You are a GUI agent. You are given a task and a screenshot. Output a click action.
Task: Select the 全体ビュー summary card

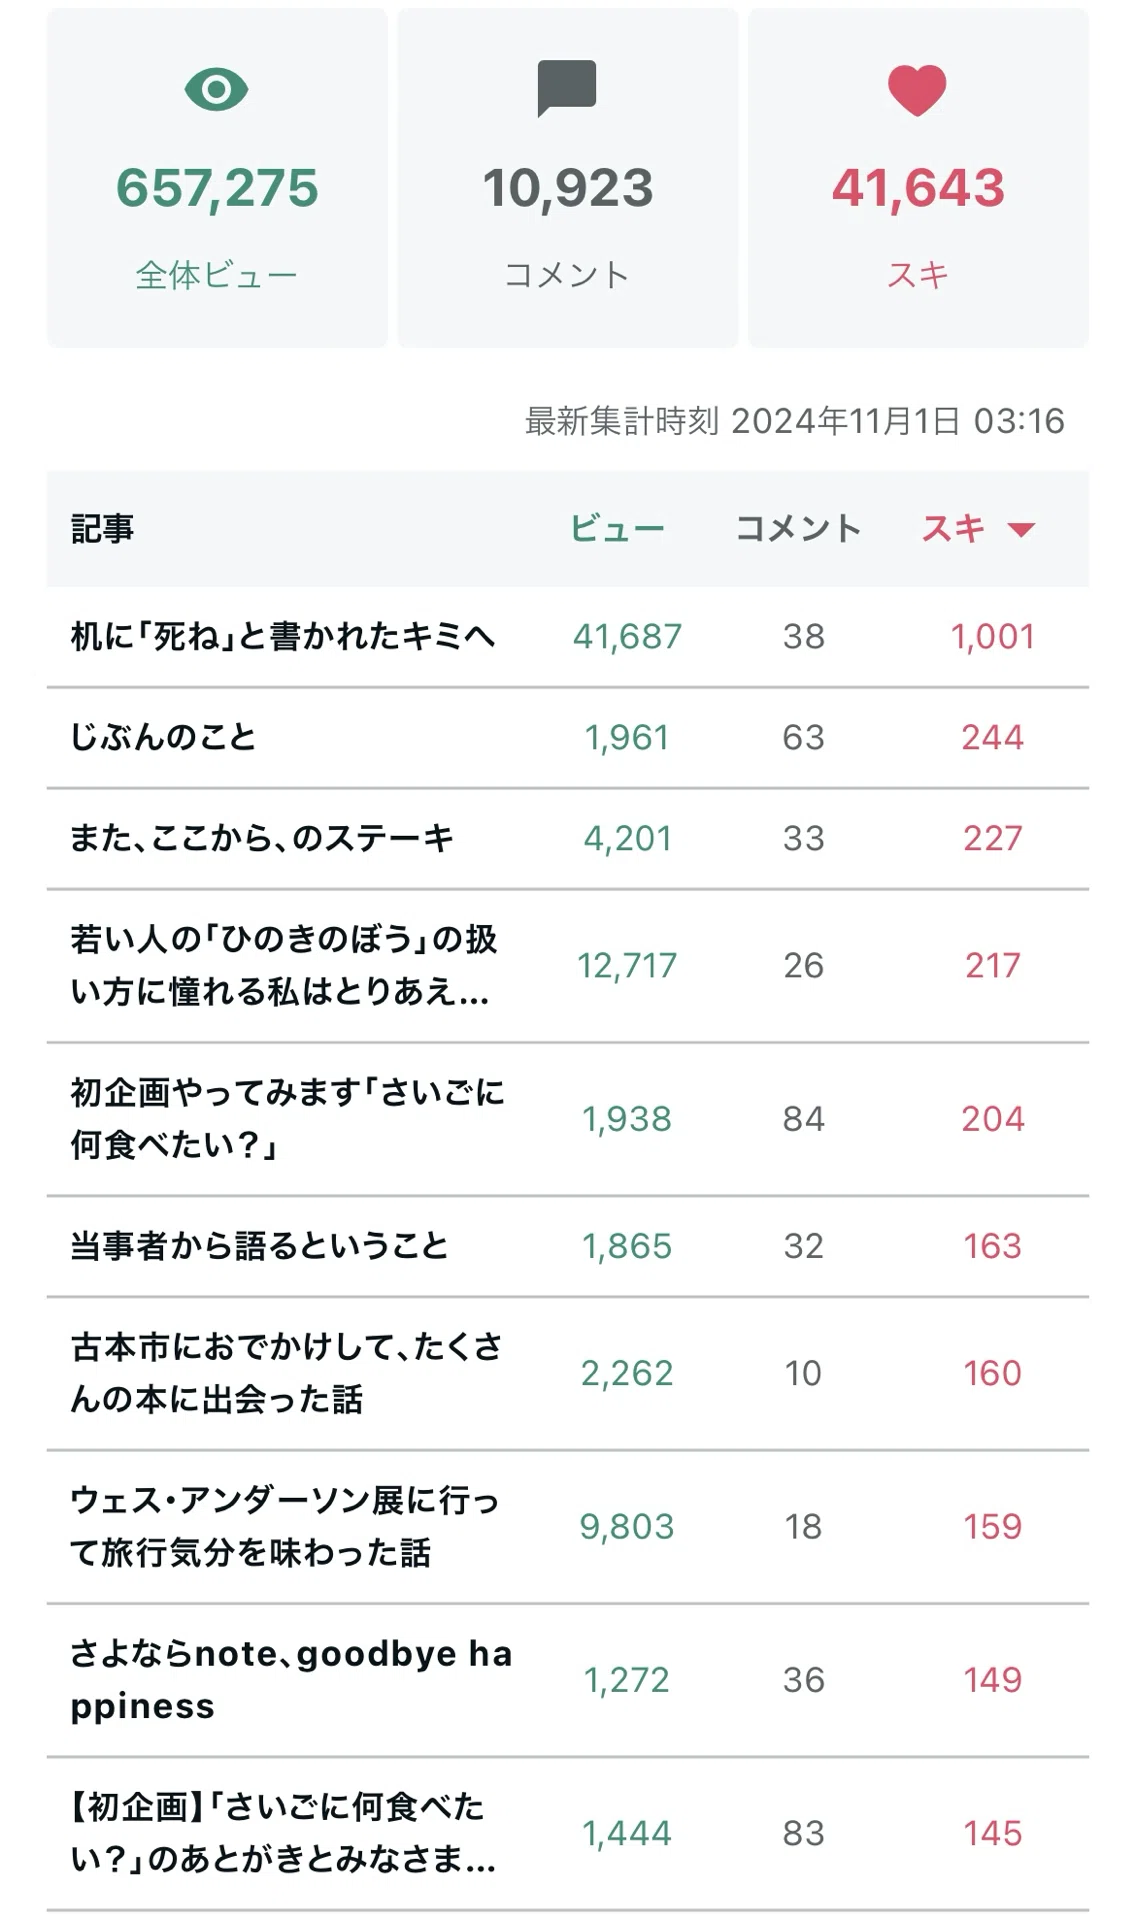217,178
